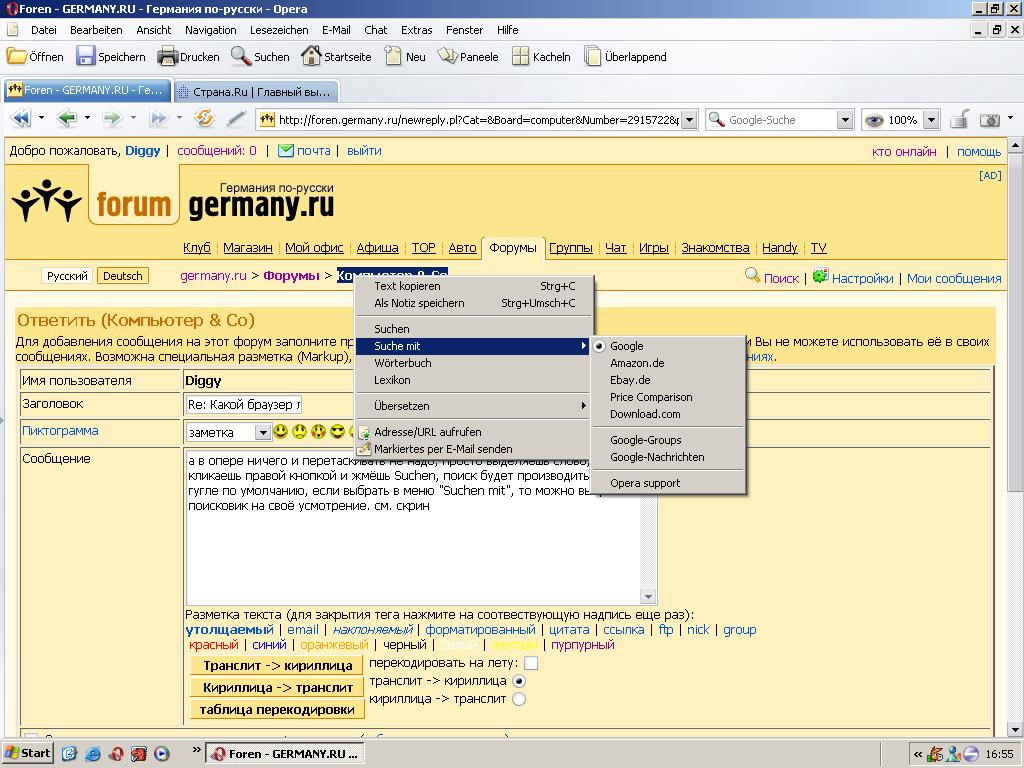This screenshot has width=1024, height=768.
Task: Select the 'кириллица -> транслит' radio button
Action: tap(519, 699)
